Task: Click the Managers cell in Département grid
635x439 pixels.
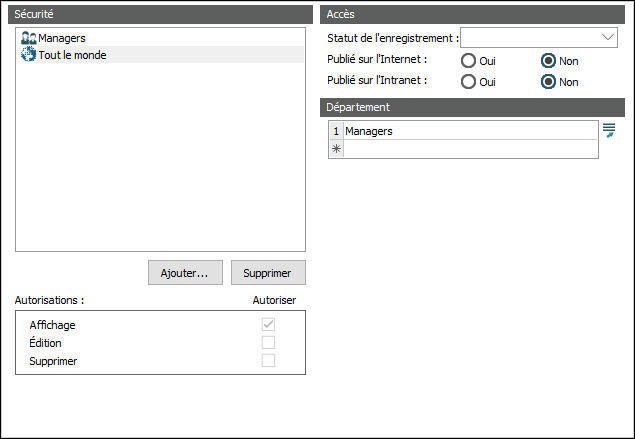Action: (470, 131)
